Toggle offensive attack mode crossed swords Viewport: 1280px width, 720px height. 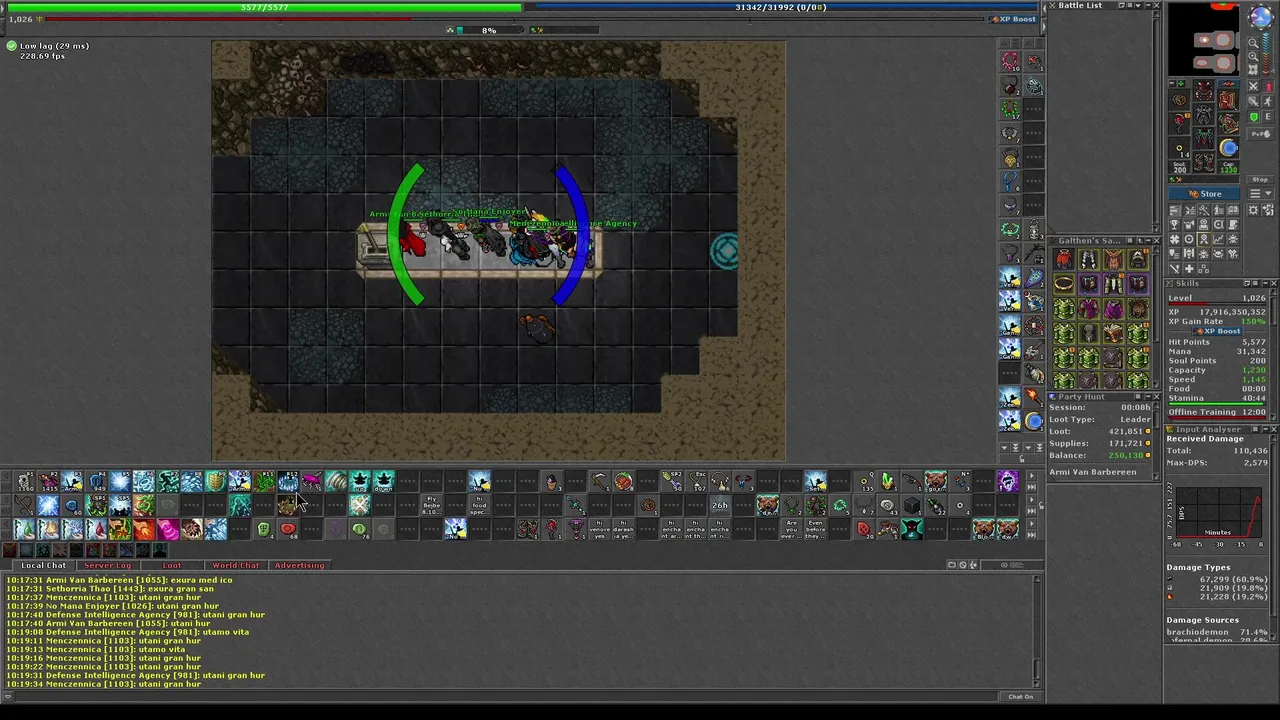(x=1253, y=86)
